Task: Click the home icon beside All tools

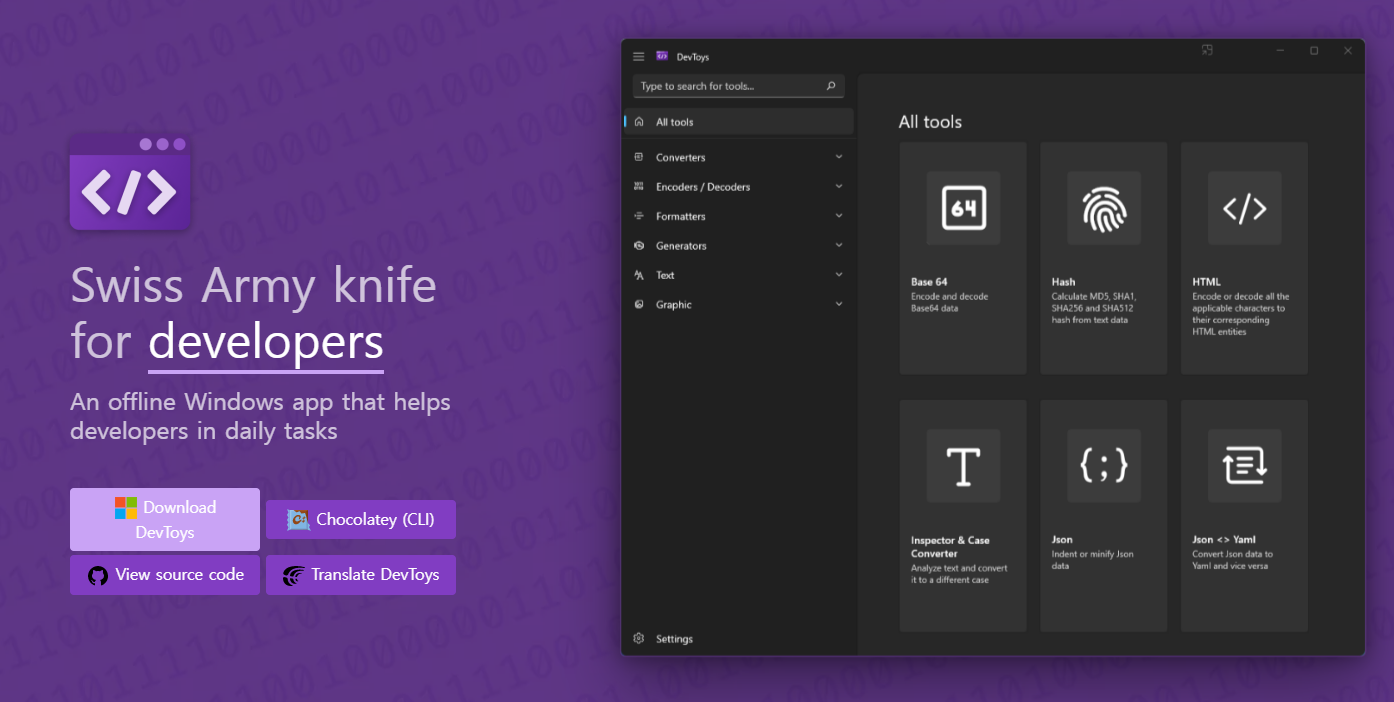Action: [639, 122]
